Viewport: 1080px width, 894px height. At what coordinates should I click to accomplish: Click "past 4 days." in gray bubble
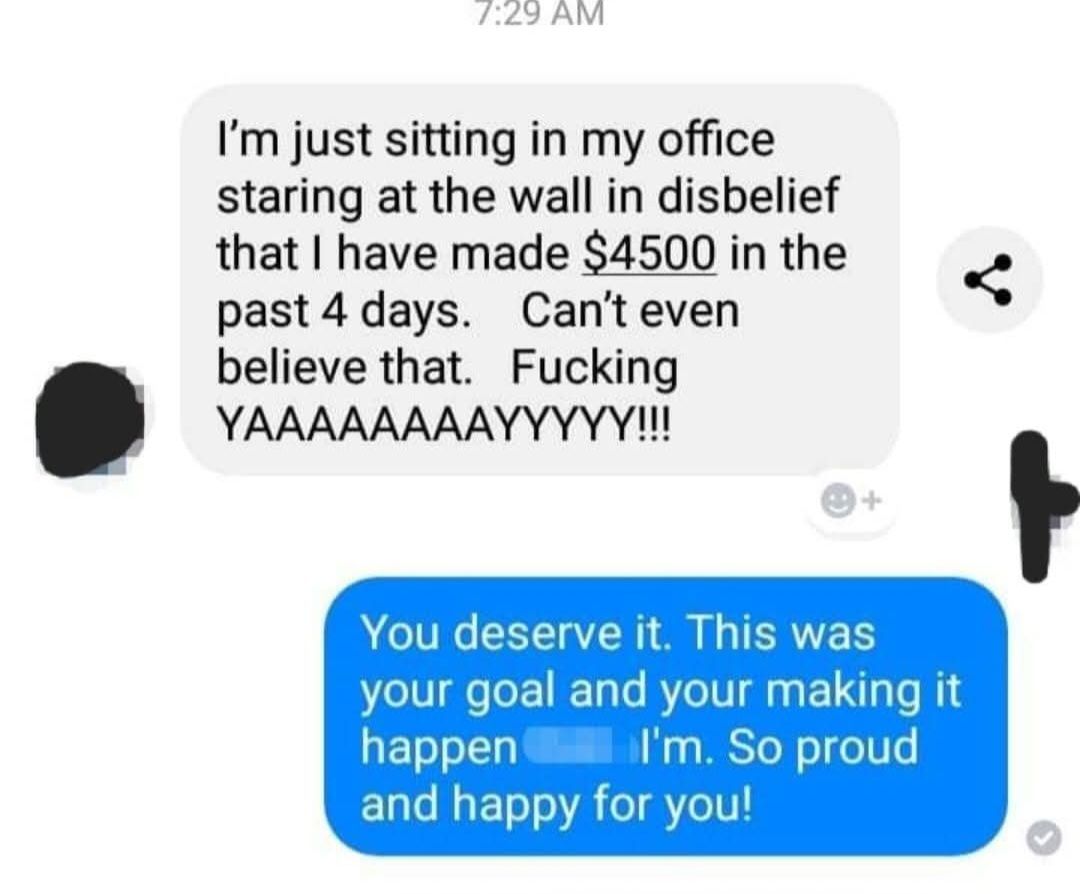pos(345,313)
